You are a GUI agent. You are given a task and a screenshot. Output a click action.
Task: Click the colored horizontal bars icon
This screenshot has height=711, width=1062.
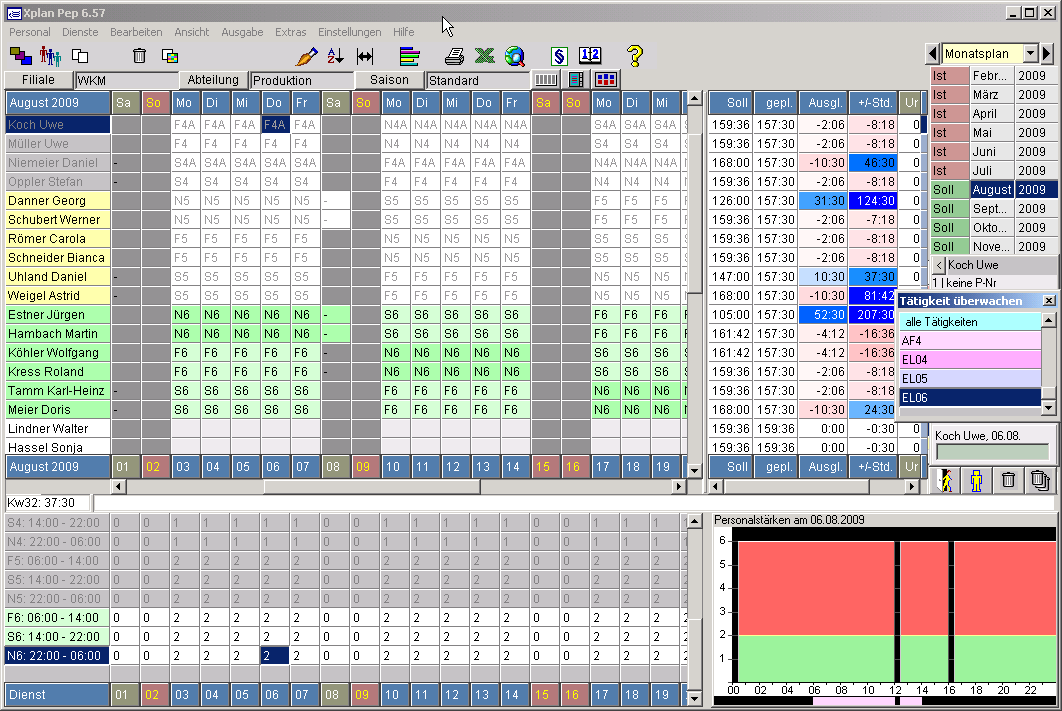click(x=409, y=56)
